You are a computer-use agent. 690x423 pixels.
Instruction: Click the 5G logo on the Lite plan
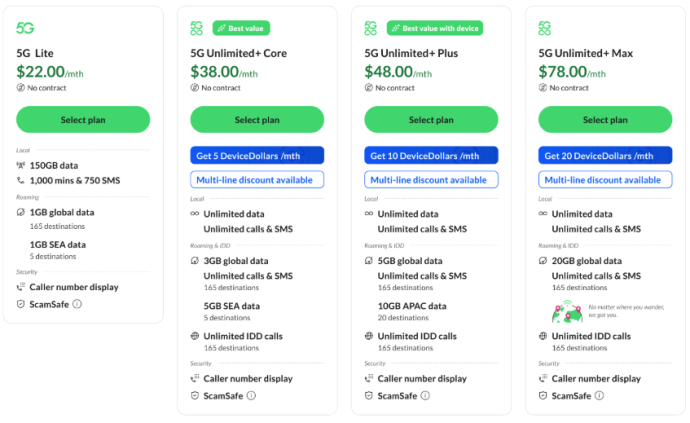(x=26, y=29)
